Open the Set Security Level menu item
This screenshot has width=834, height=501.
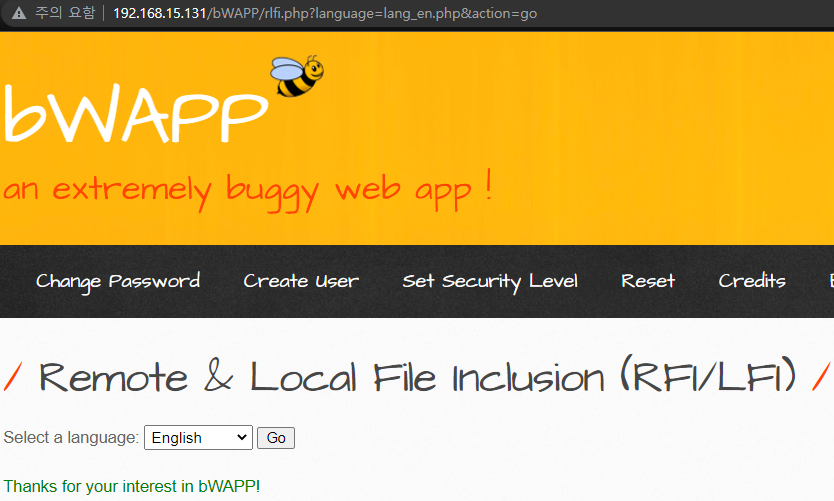490,281
